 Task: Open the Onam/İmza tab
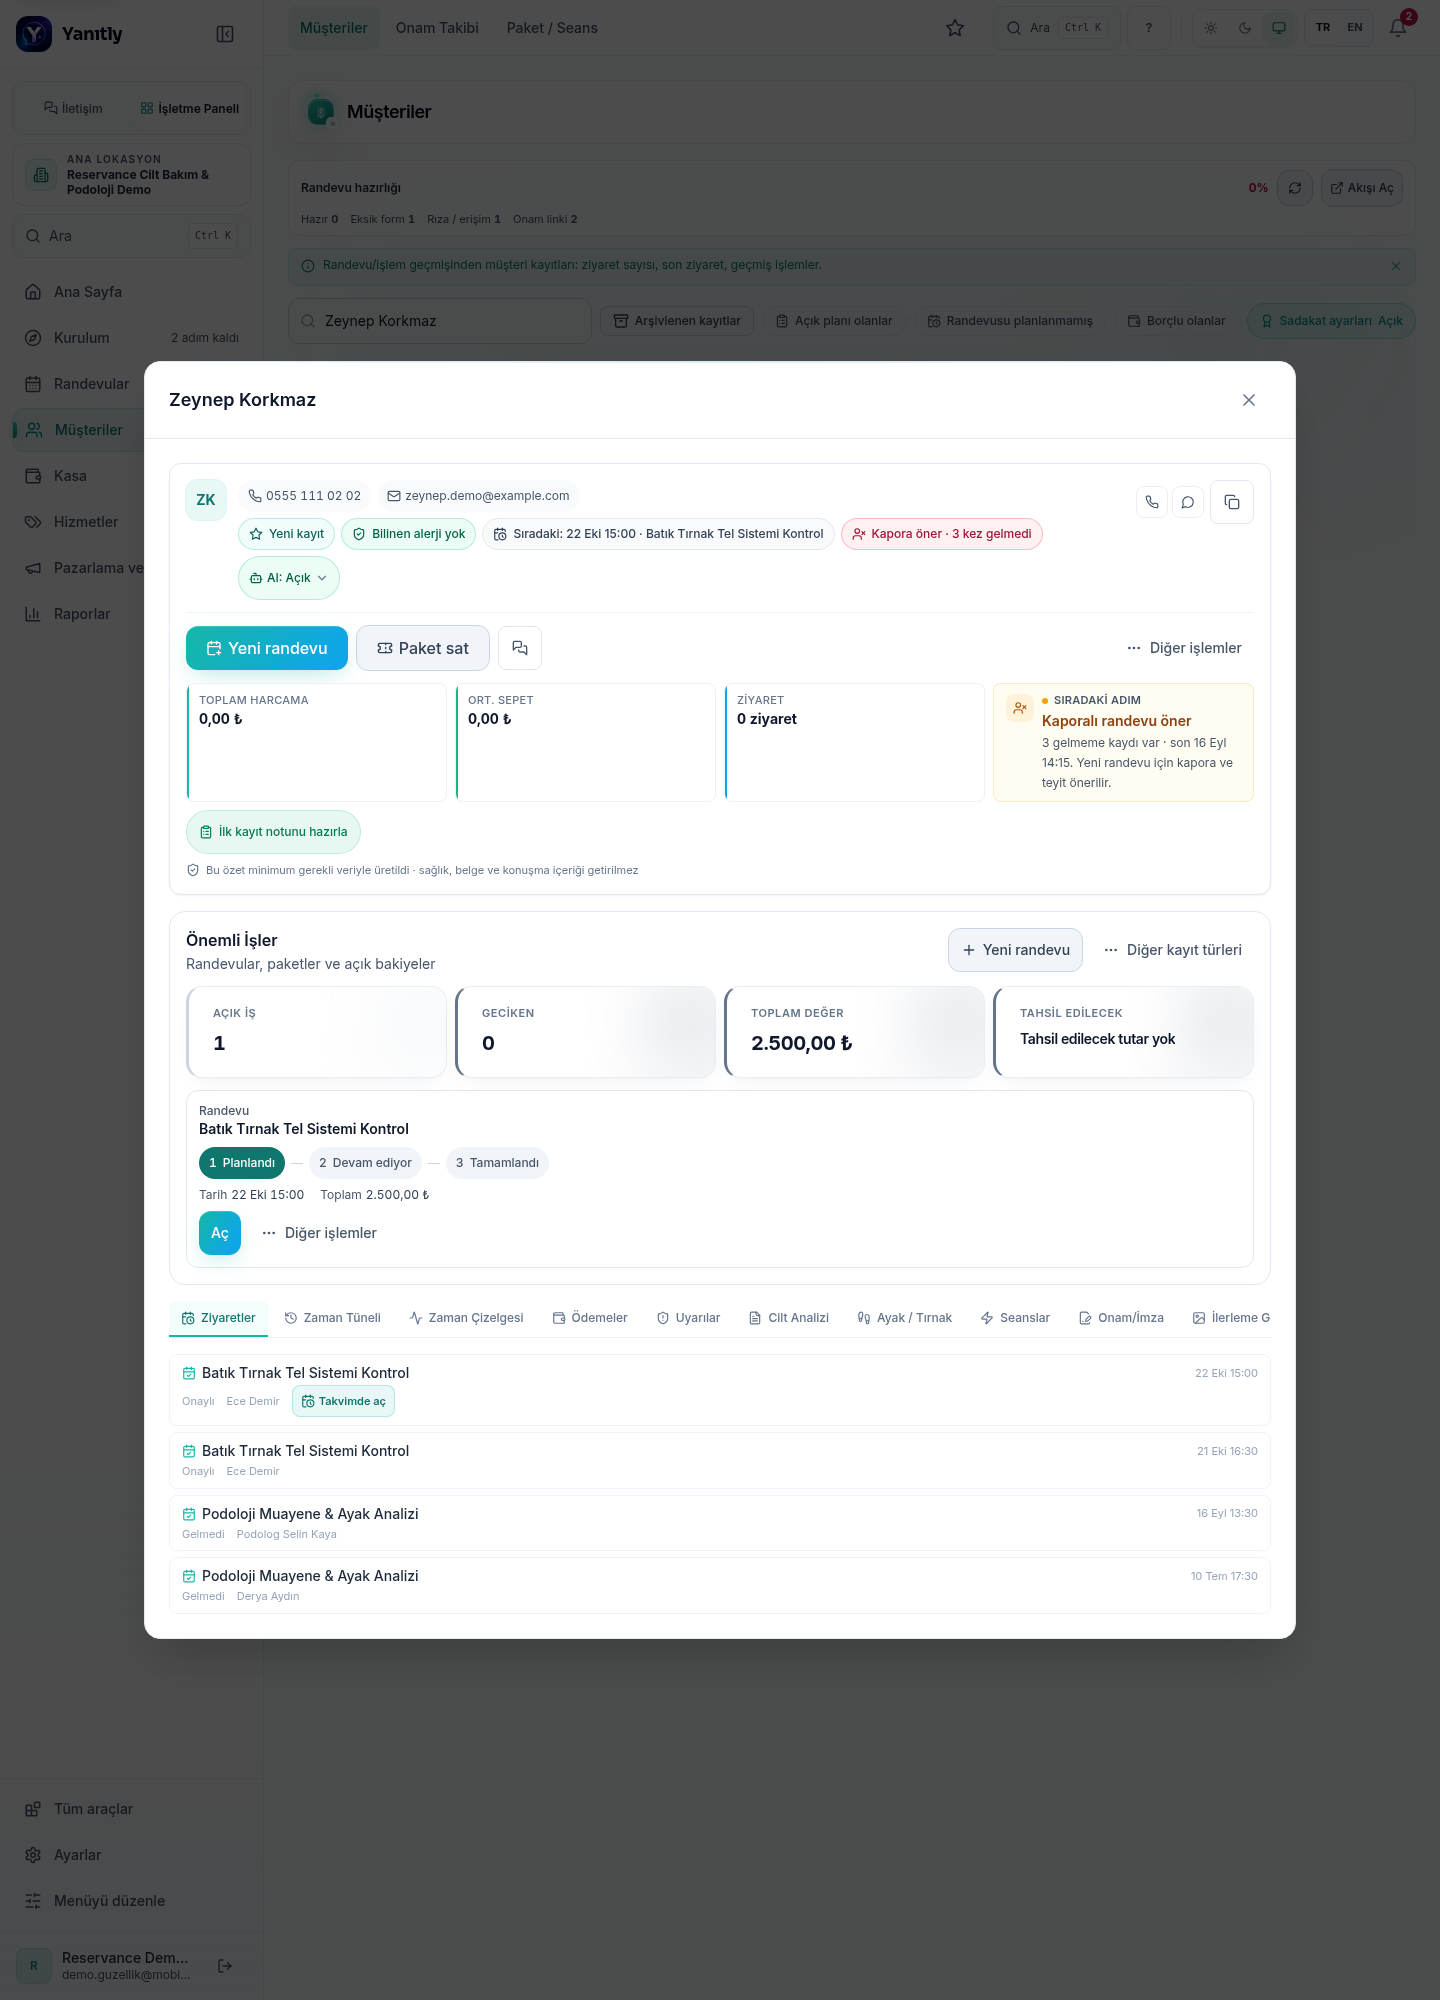pyautogui.click(x=1121, y=1318)
